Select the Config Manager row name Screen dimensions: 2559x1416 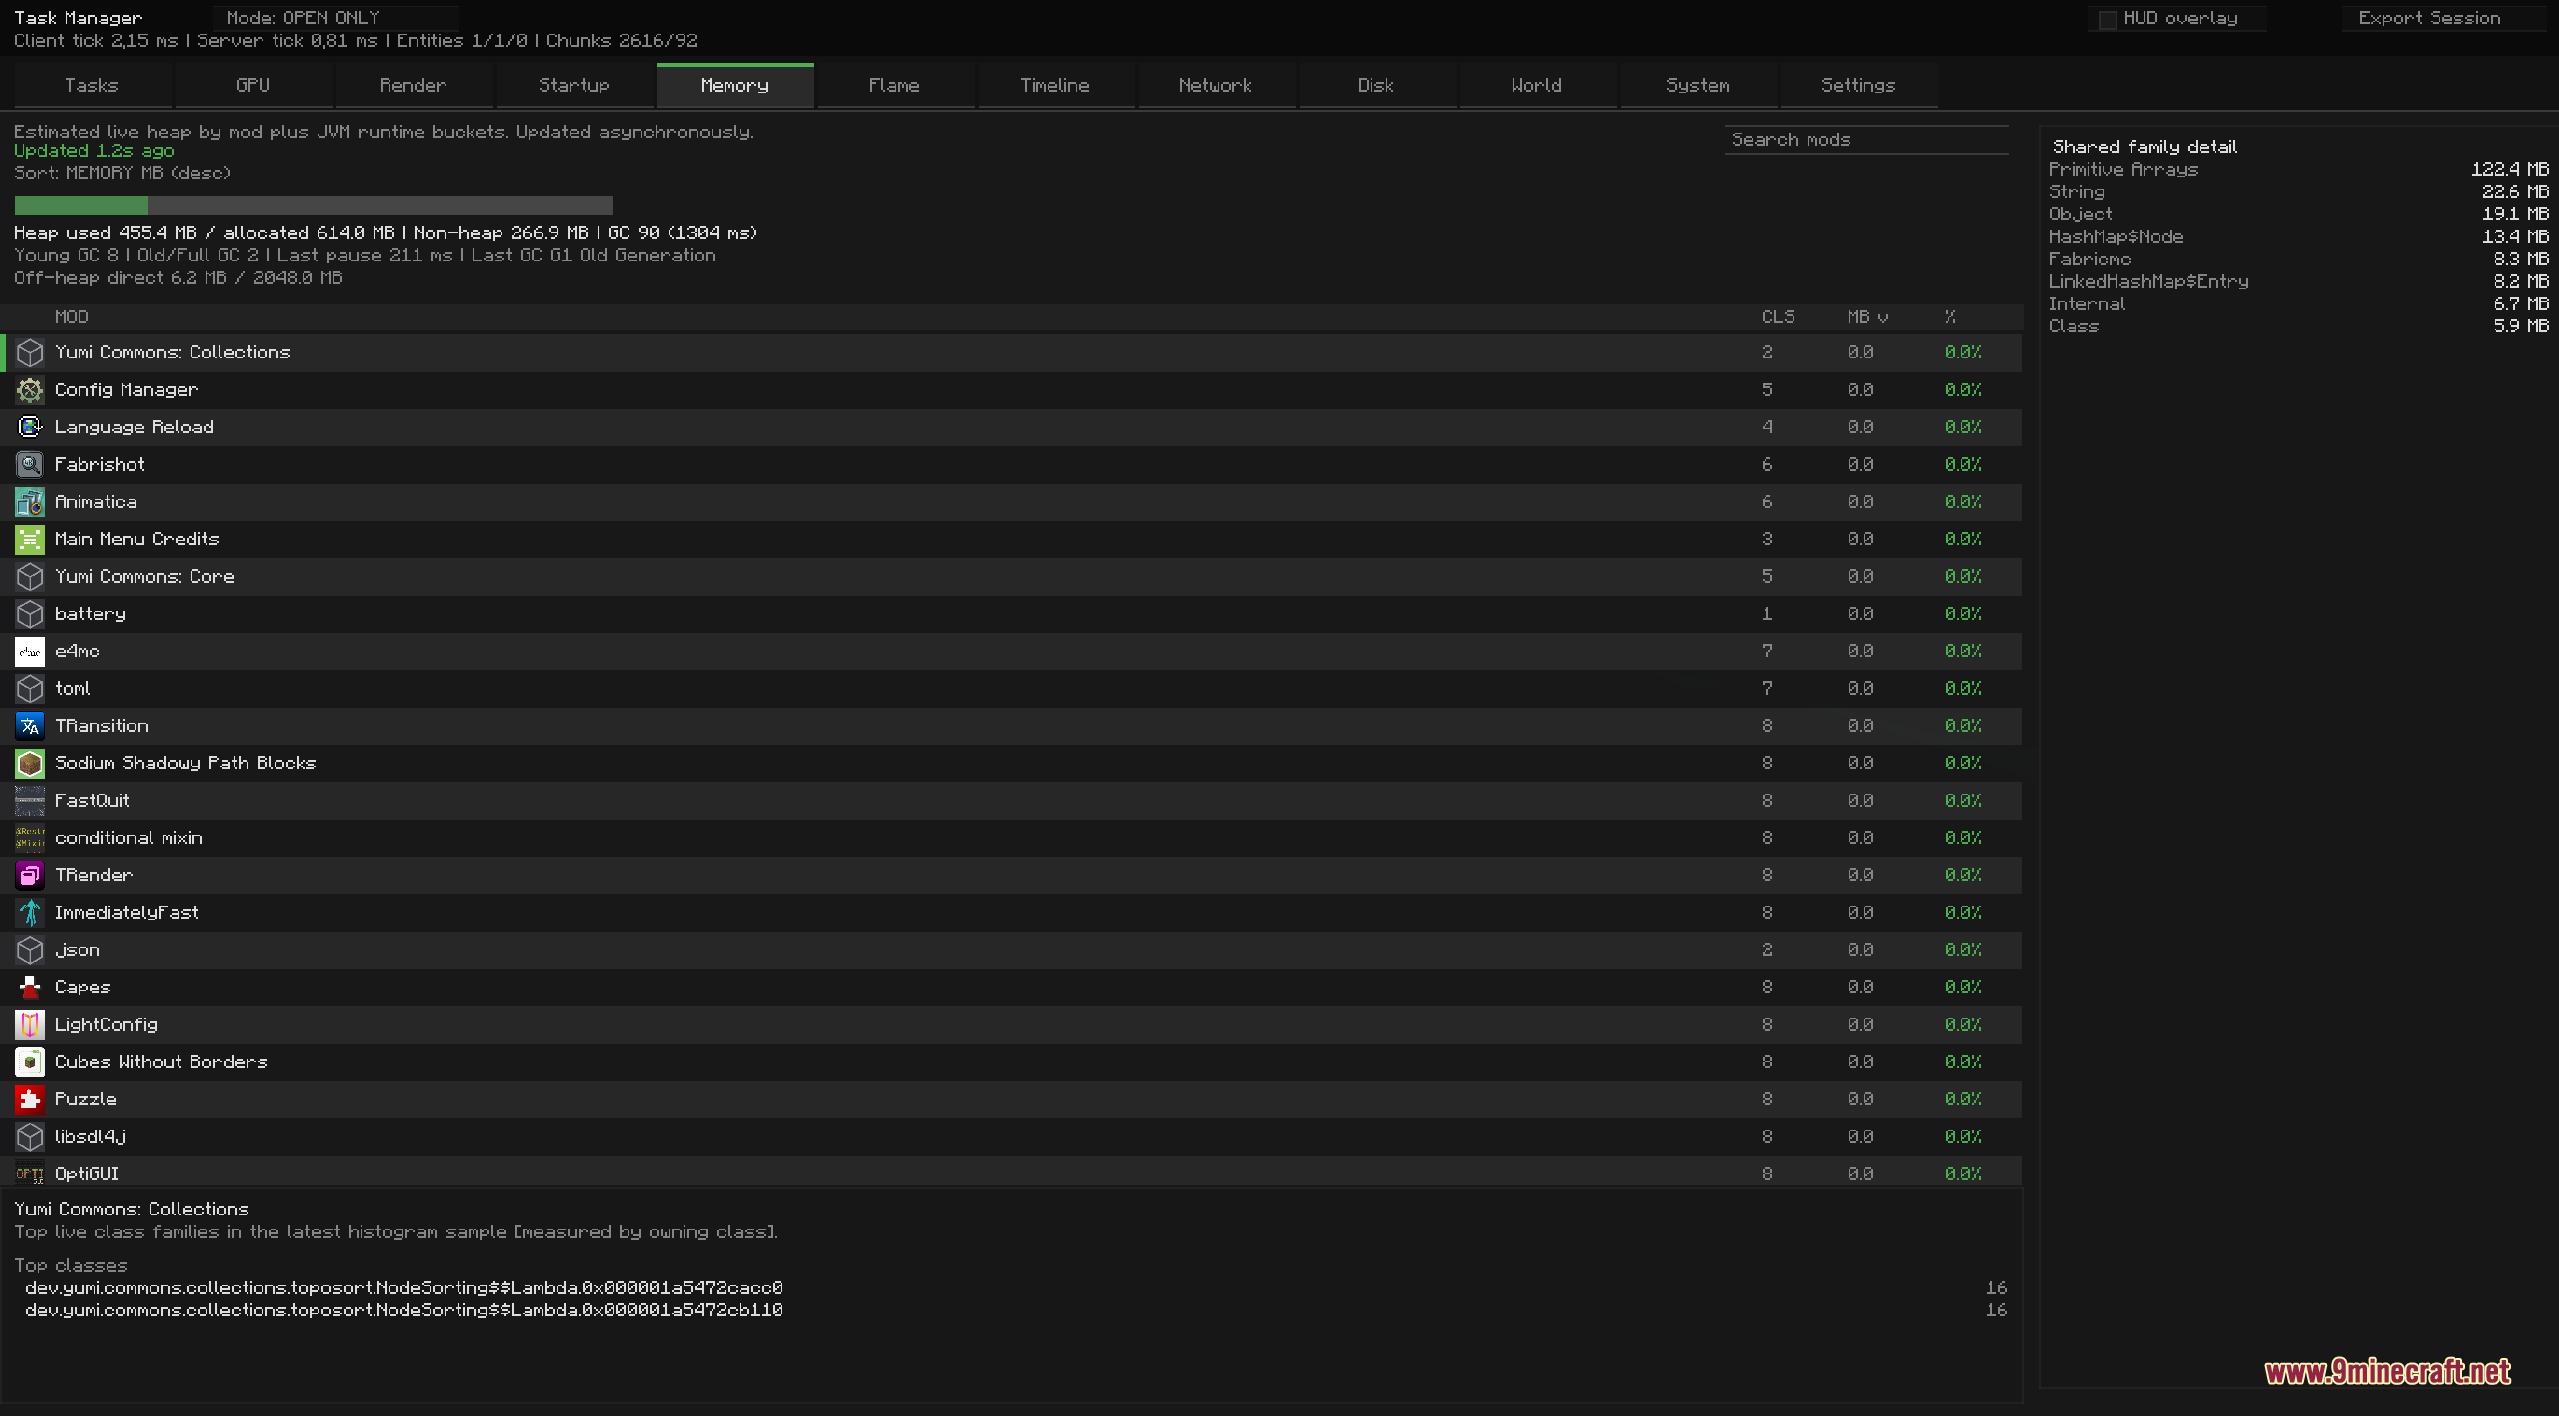[126, 390]
